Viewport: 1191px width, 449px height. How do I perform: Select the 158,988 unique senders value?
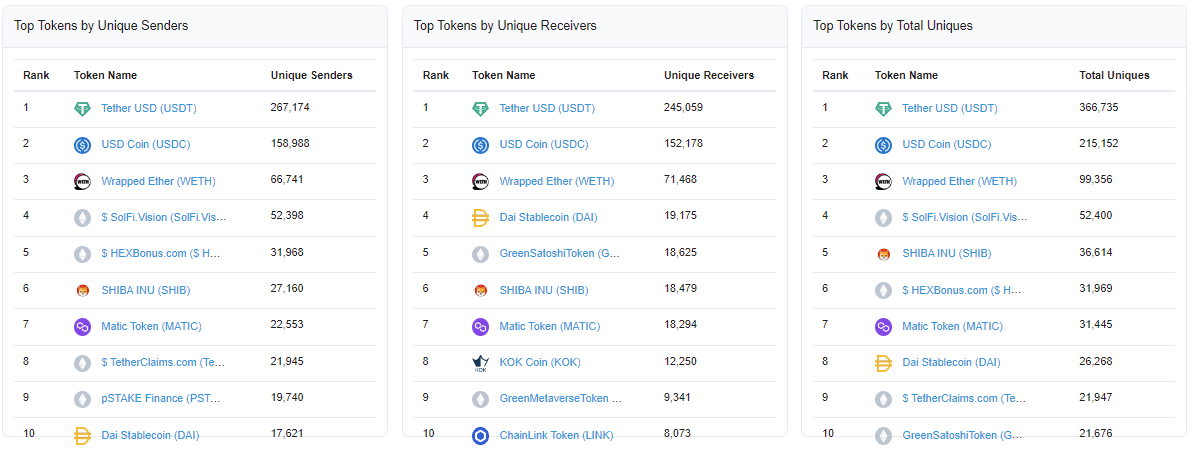tap(290, 144)
